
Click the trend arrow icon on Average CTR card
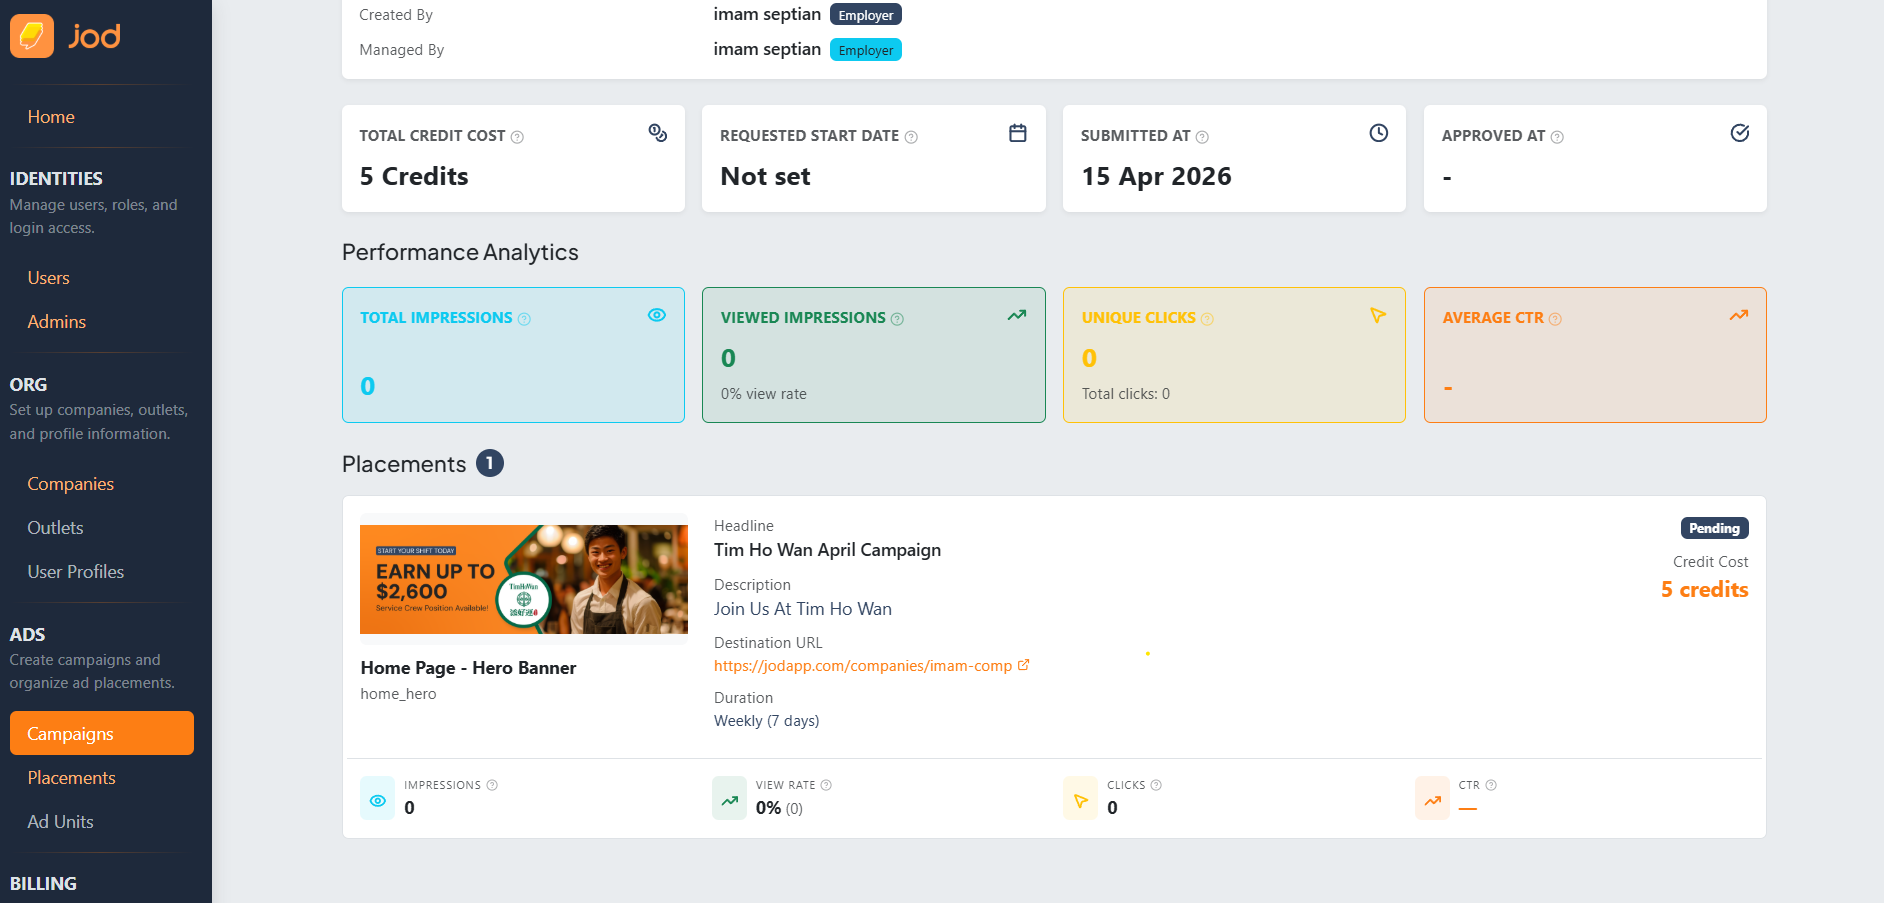click(1739, 315)
